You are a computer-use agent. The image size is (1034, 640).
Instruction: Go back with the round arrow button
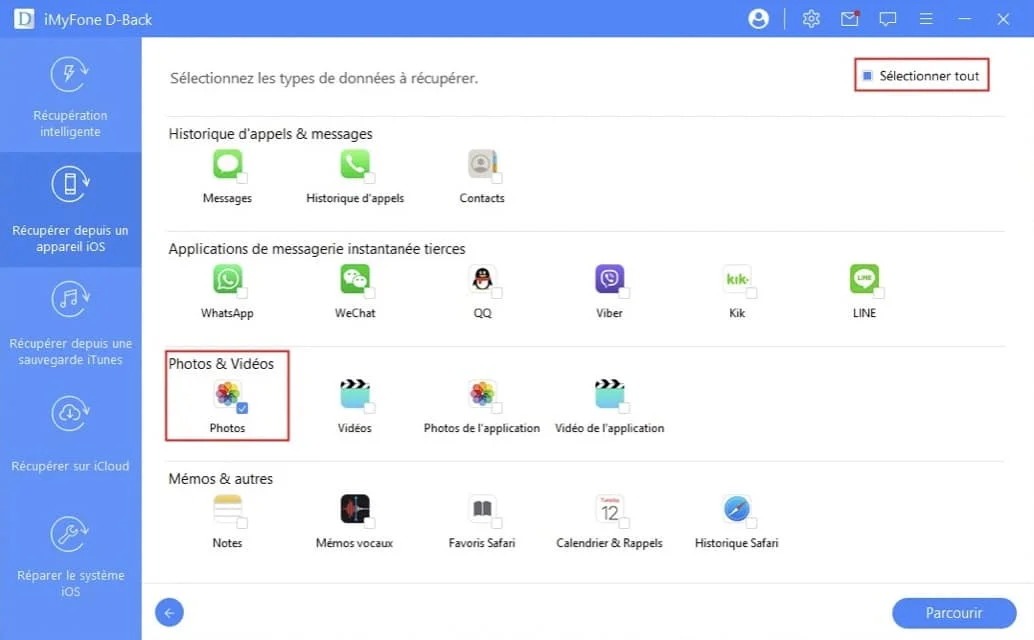tap(169, 613)
